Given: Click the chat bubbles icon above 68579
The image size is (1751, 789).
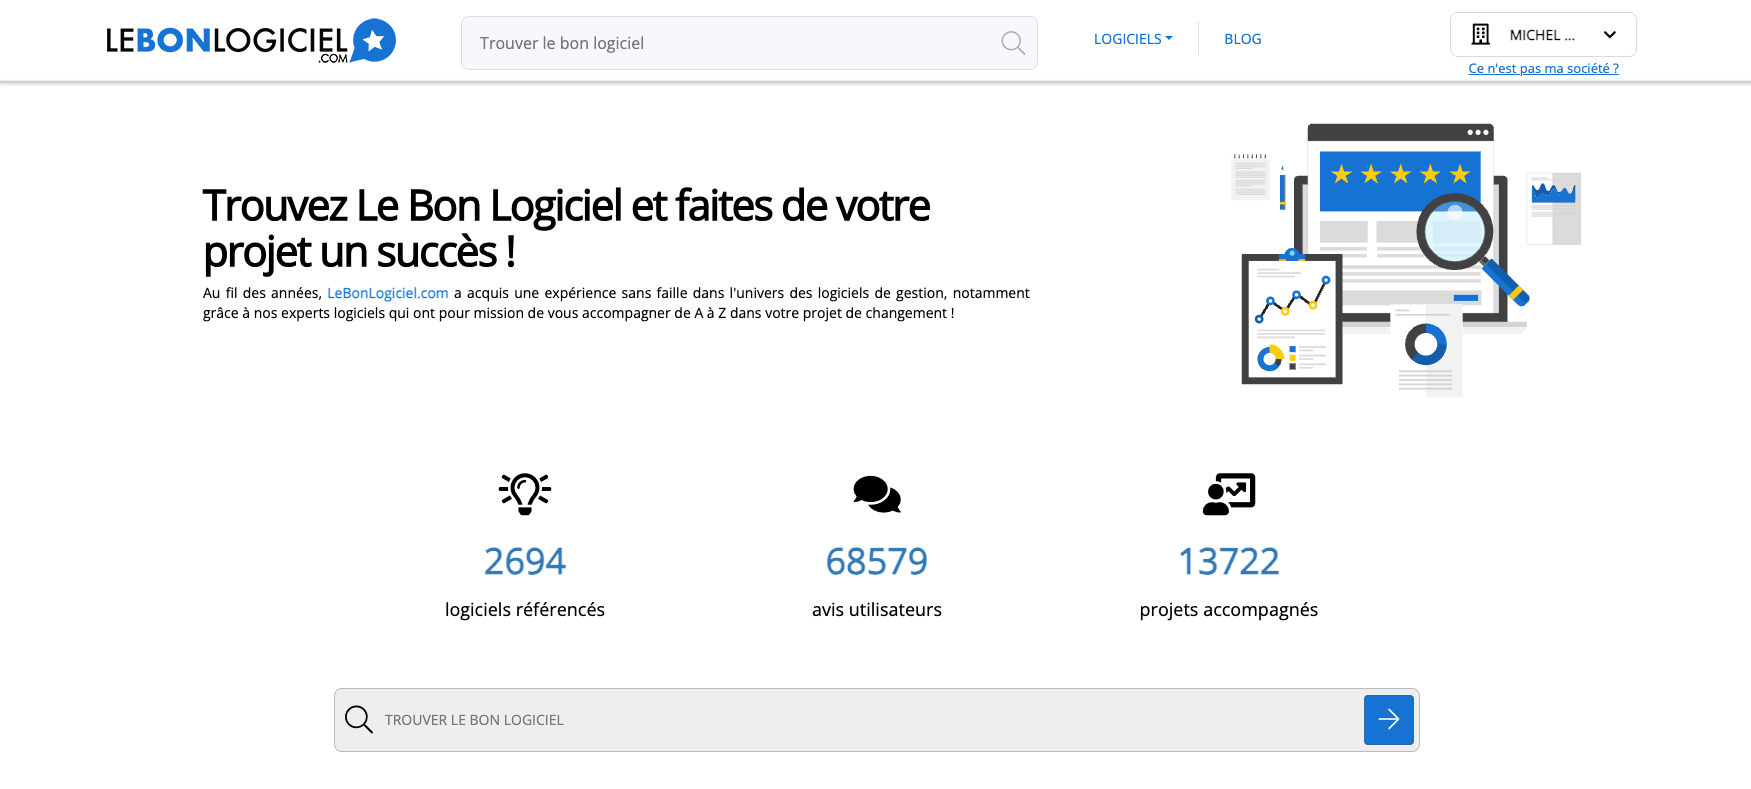Looking at the screenshot, I should coord(877,494).
